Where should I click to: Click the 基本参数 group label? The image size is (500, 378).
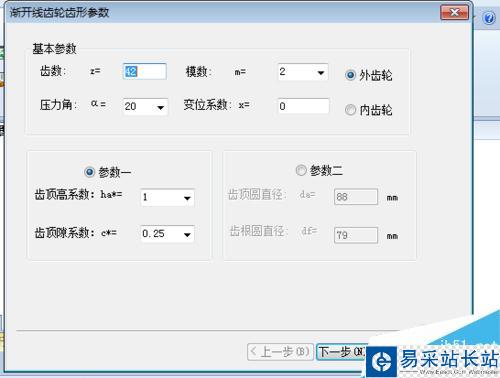[x=54, y=49]
